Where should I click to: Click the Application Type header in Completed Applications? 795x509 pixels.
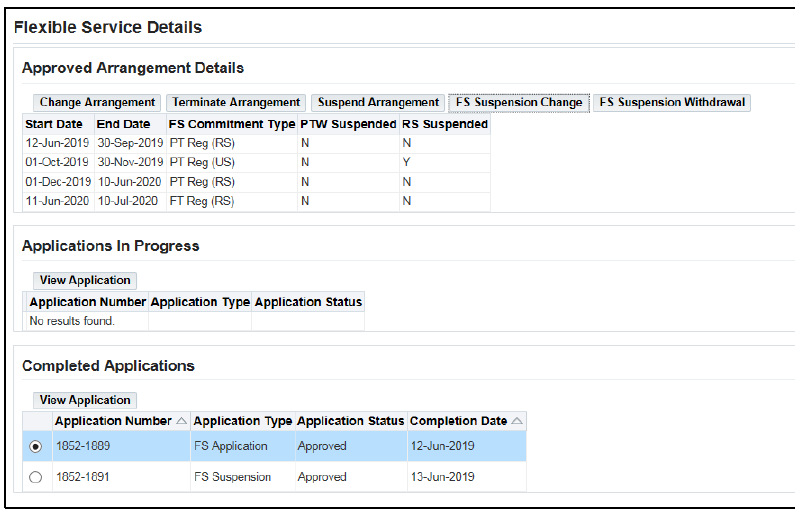pos(242,422)
